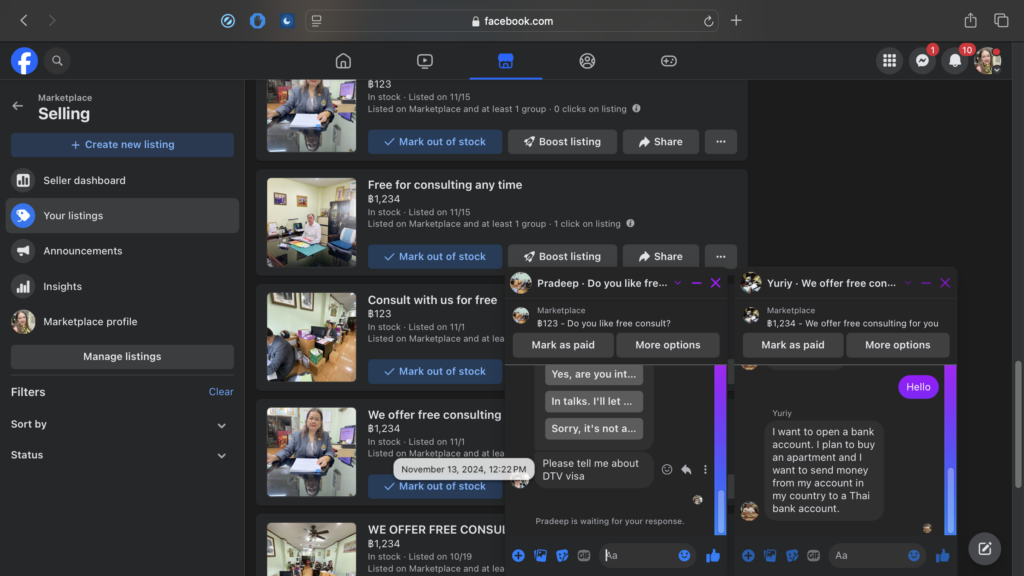Start a new message with compose icon
Viewport: 1024px width, 576px height.
pyautogui.click(x=985, y=549)
